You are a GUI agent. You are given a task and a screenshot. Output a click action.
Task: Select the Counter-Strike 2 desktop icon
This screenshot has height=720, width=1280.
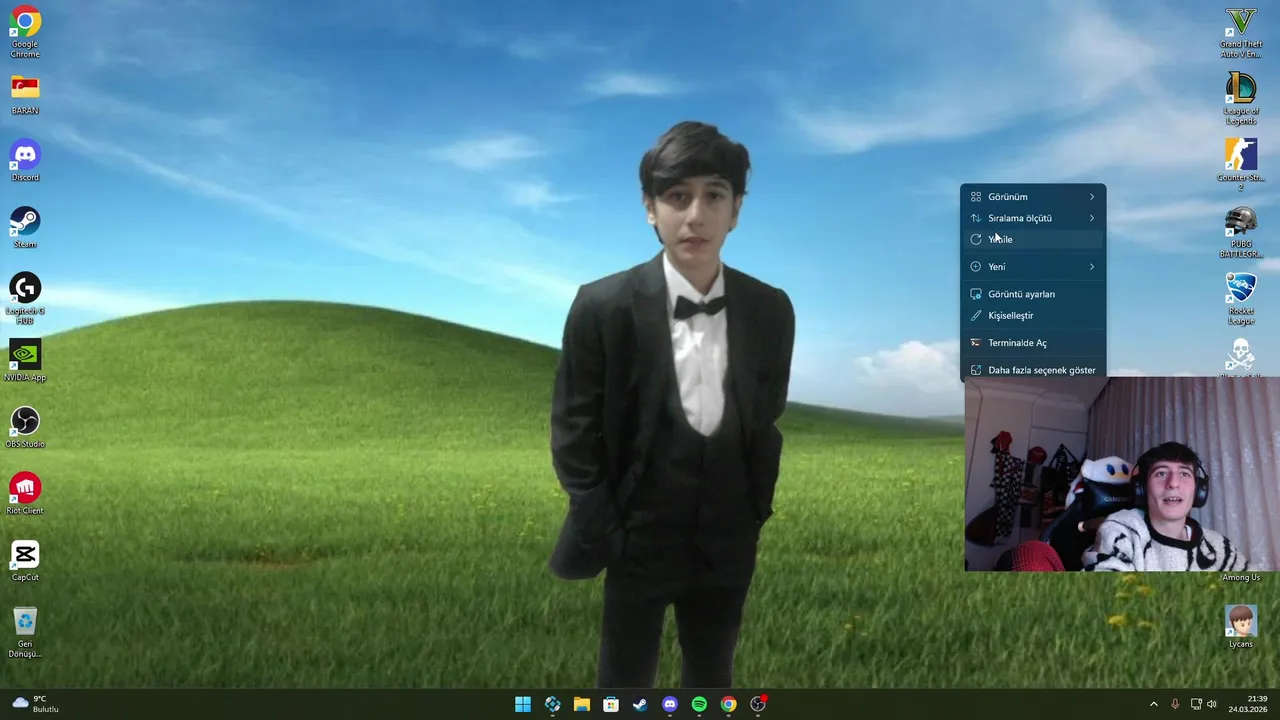pyautogui.click(x=1241, y=165)
